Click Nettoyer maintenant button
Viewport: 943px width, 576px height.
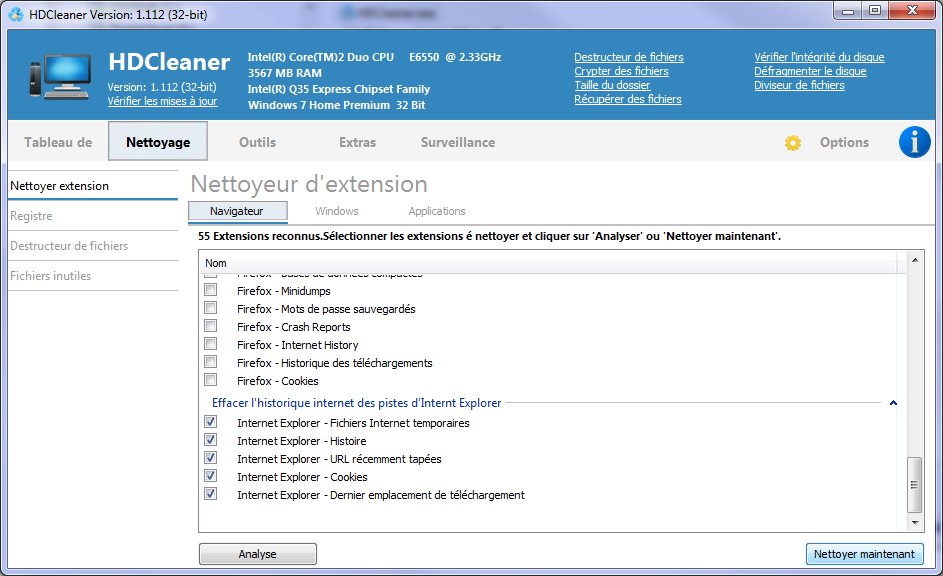864,554
